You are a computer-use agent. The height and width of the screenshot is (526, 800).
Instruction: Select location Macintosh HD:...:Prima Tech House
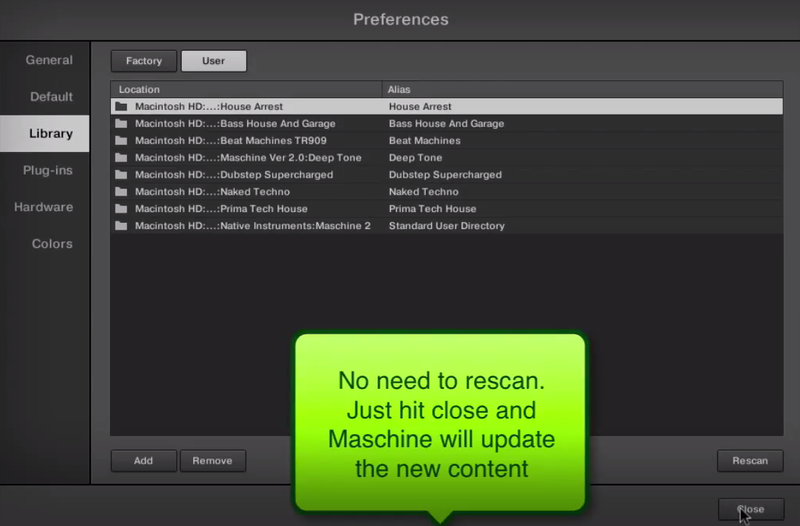point(221,209)
